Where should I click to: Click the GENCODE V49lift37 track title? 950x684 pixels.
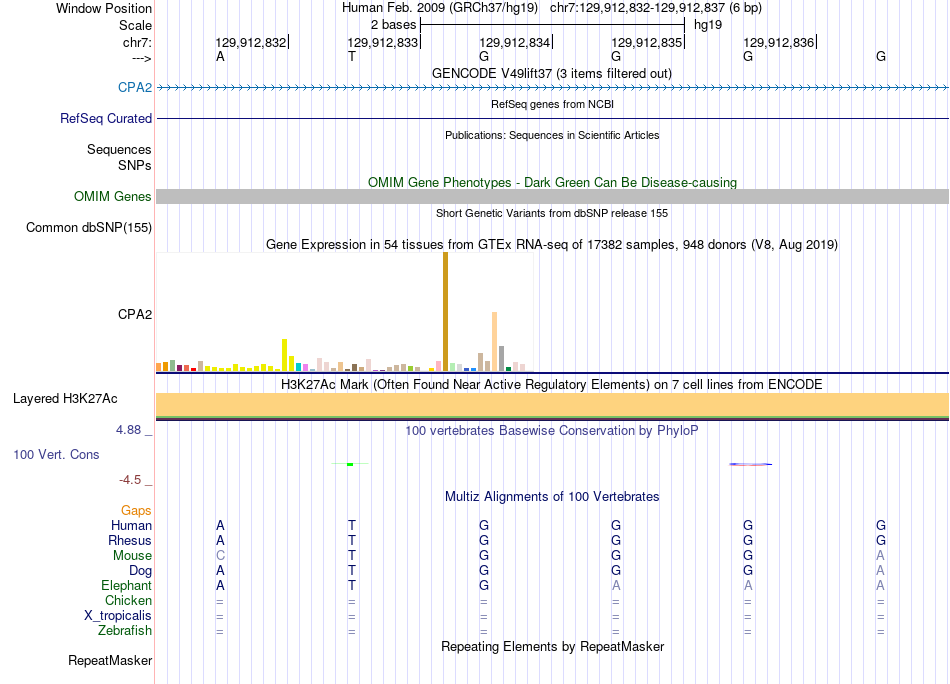pyautogui.click(x=552, y=73)
